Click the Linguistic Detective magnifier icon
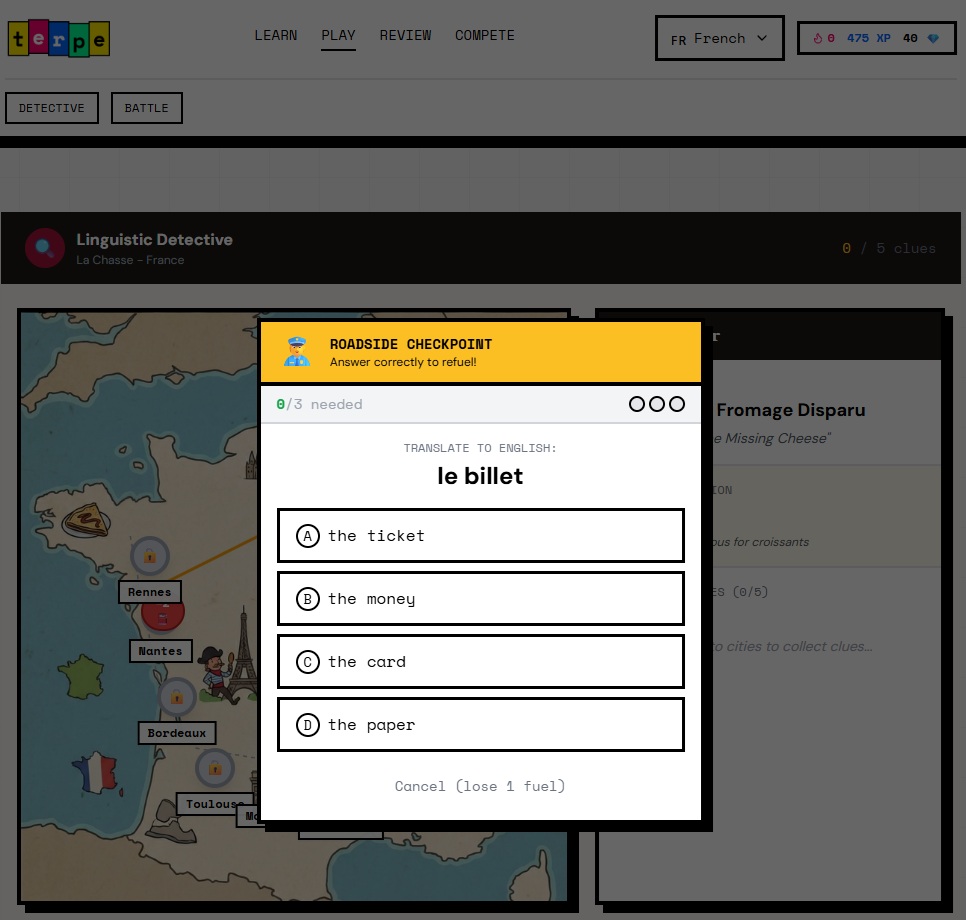This screenshot has width=966, height=920. coord(44,248)
